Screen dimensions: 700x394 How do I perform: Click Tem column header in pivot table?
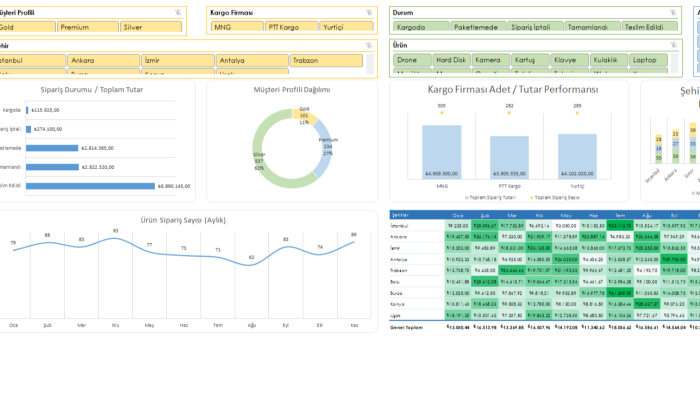620,215
